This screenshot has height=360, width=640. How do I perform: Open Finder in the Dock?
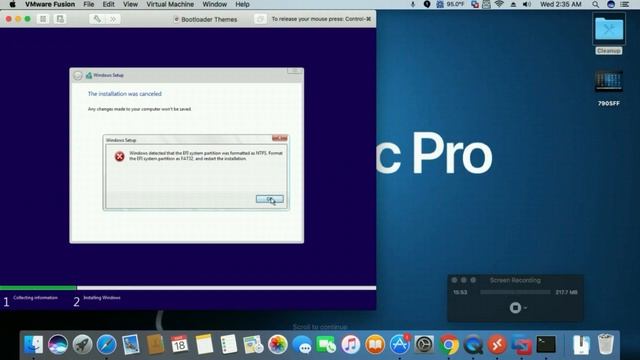pos(33,344)
